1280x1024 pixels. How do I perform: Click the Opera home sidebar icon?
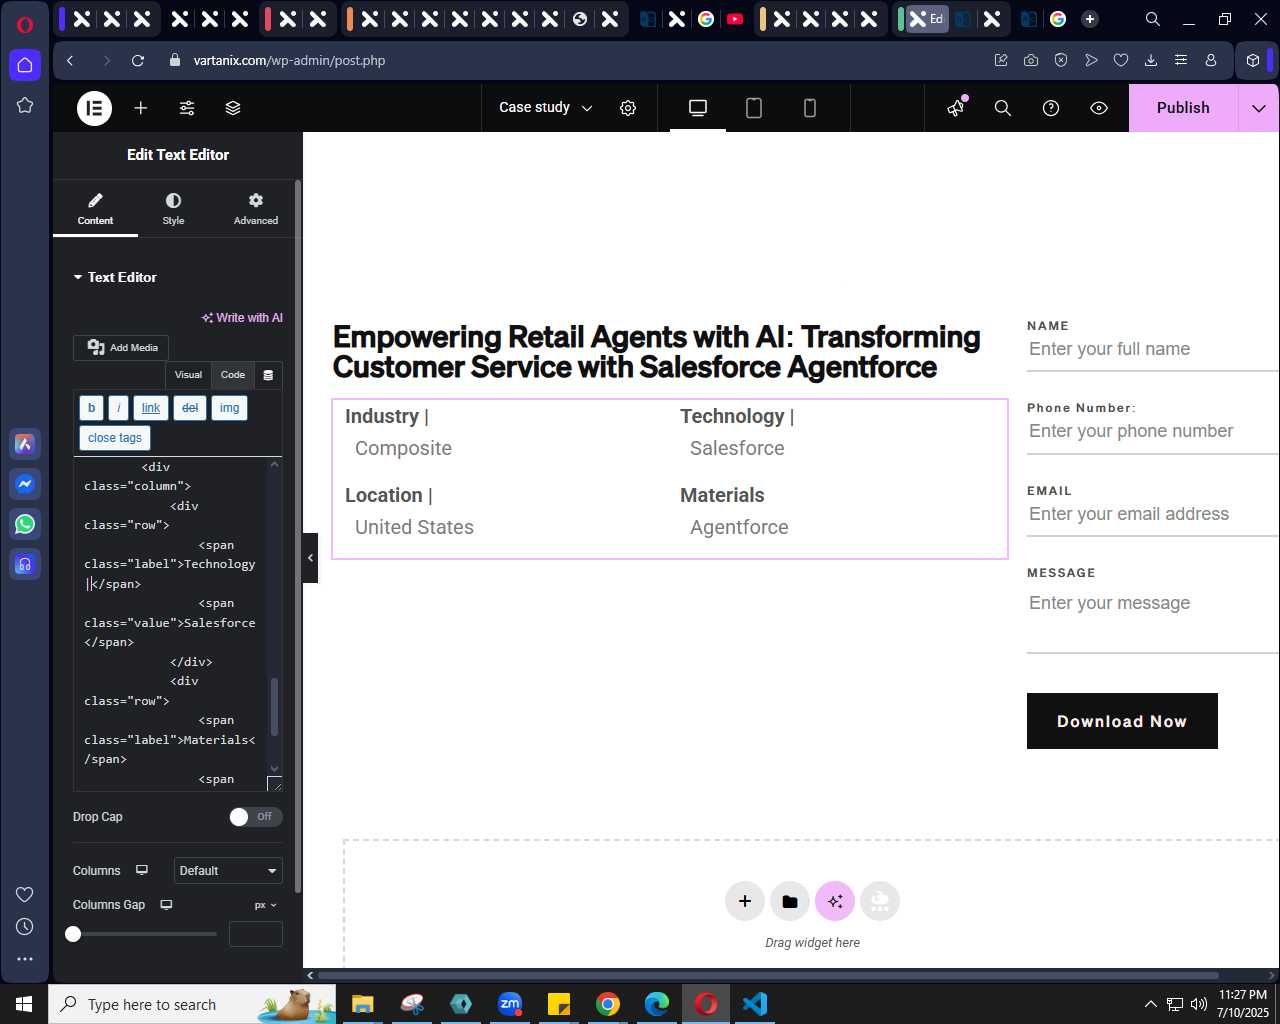coord(25,65)
